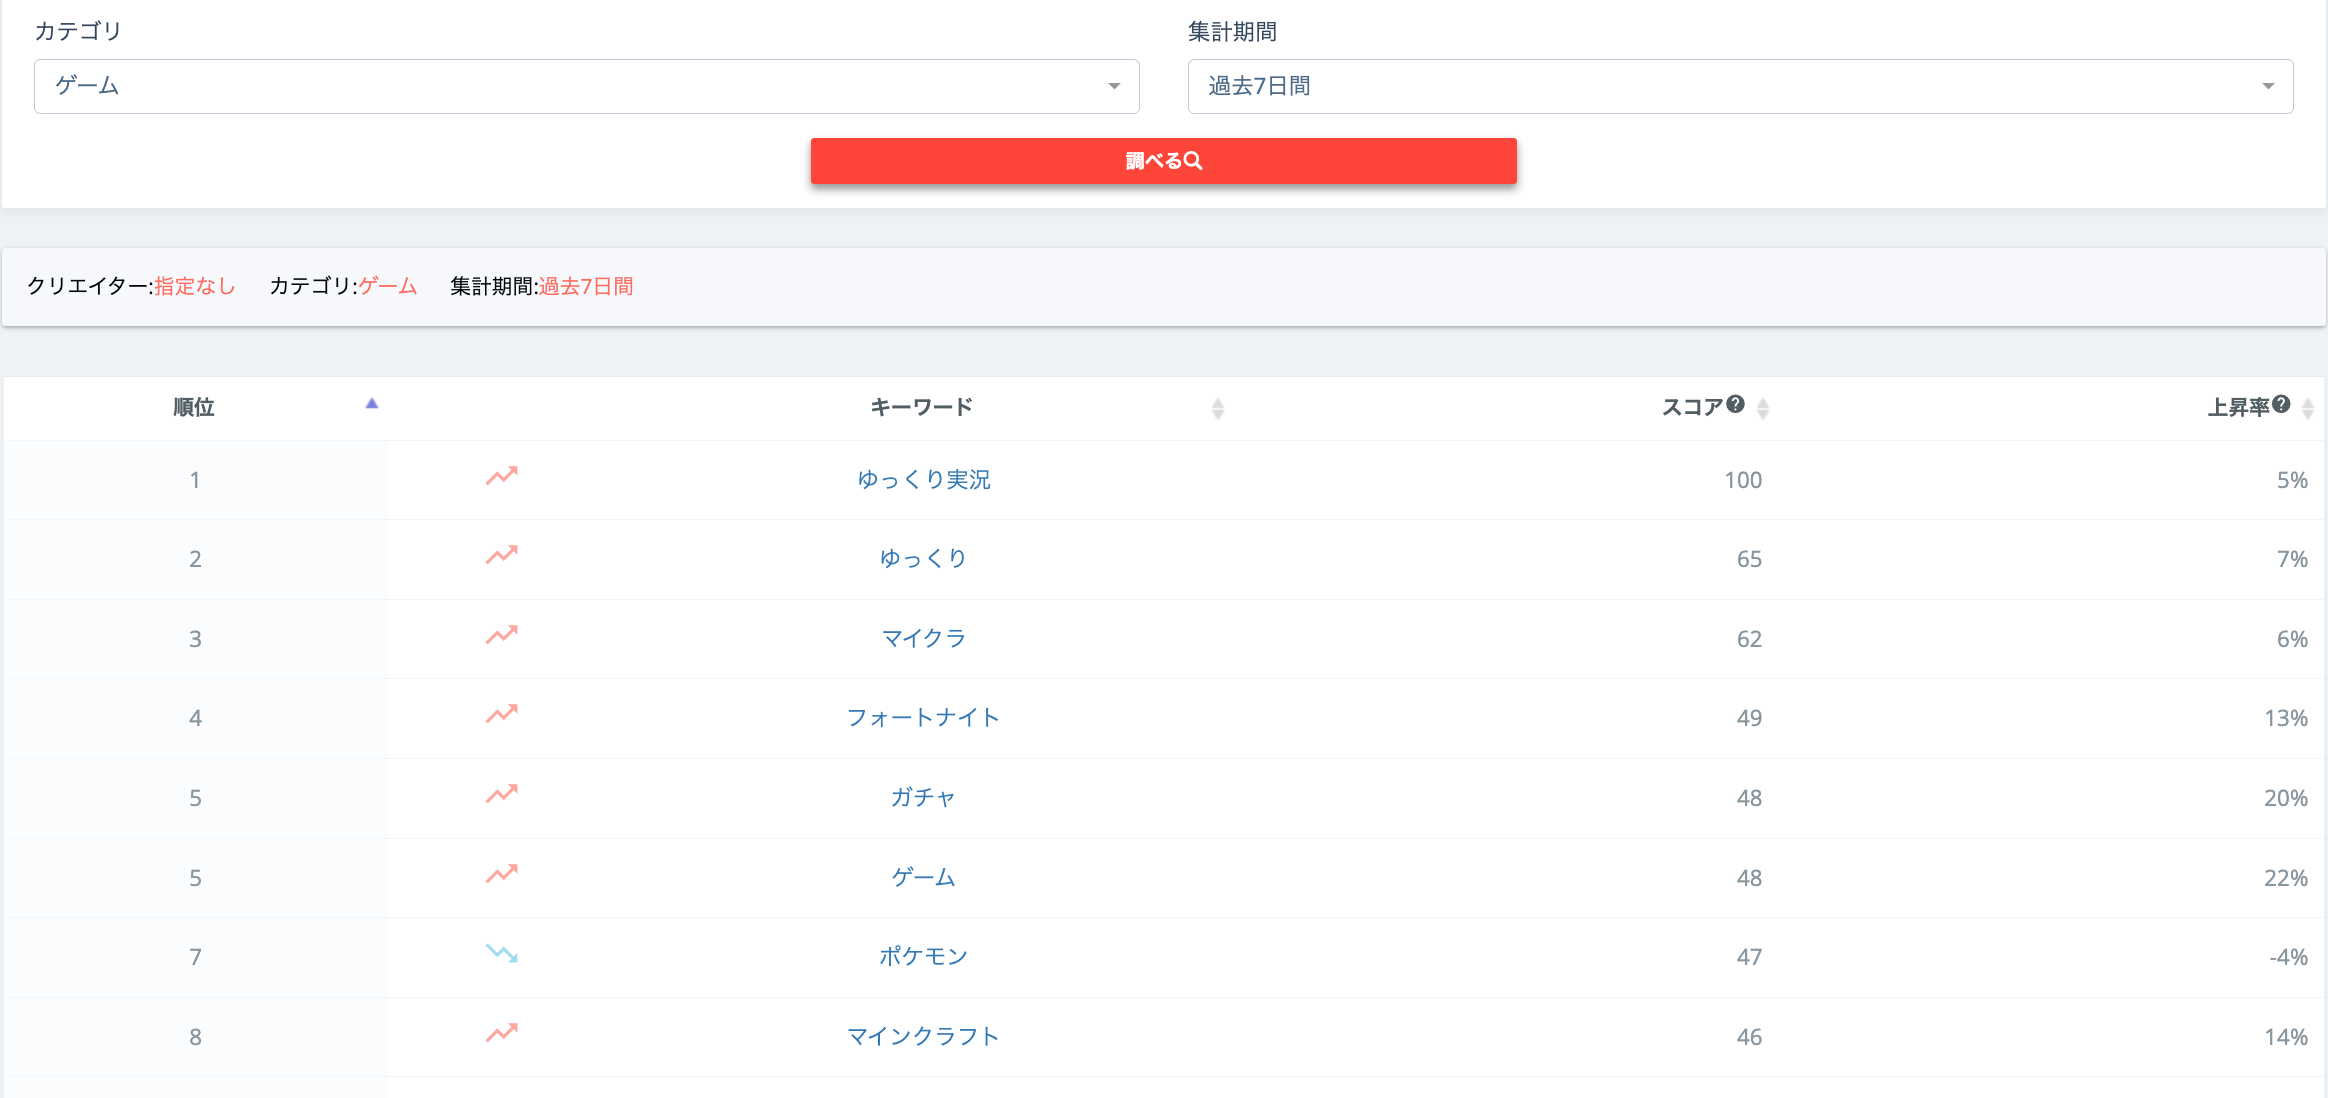The height and width of the screenshot is (1098, 2328).
Task: Open the ポケモン keyword link
Action: click(x=923, y=957)
